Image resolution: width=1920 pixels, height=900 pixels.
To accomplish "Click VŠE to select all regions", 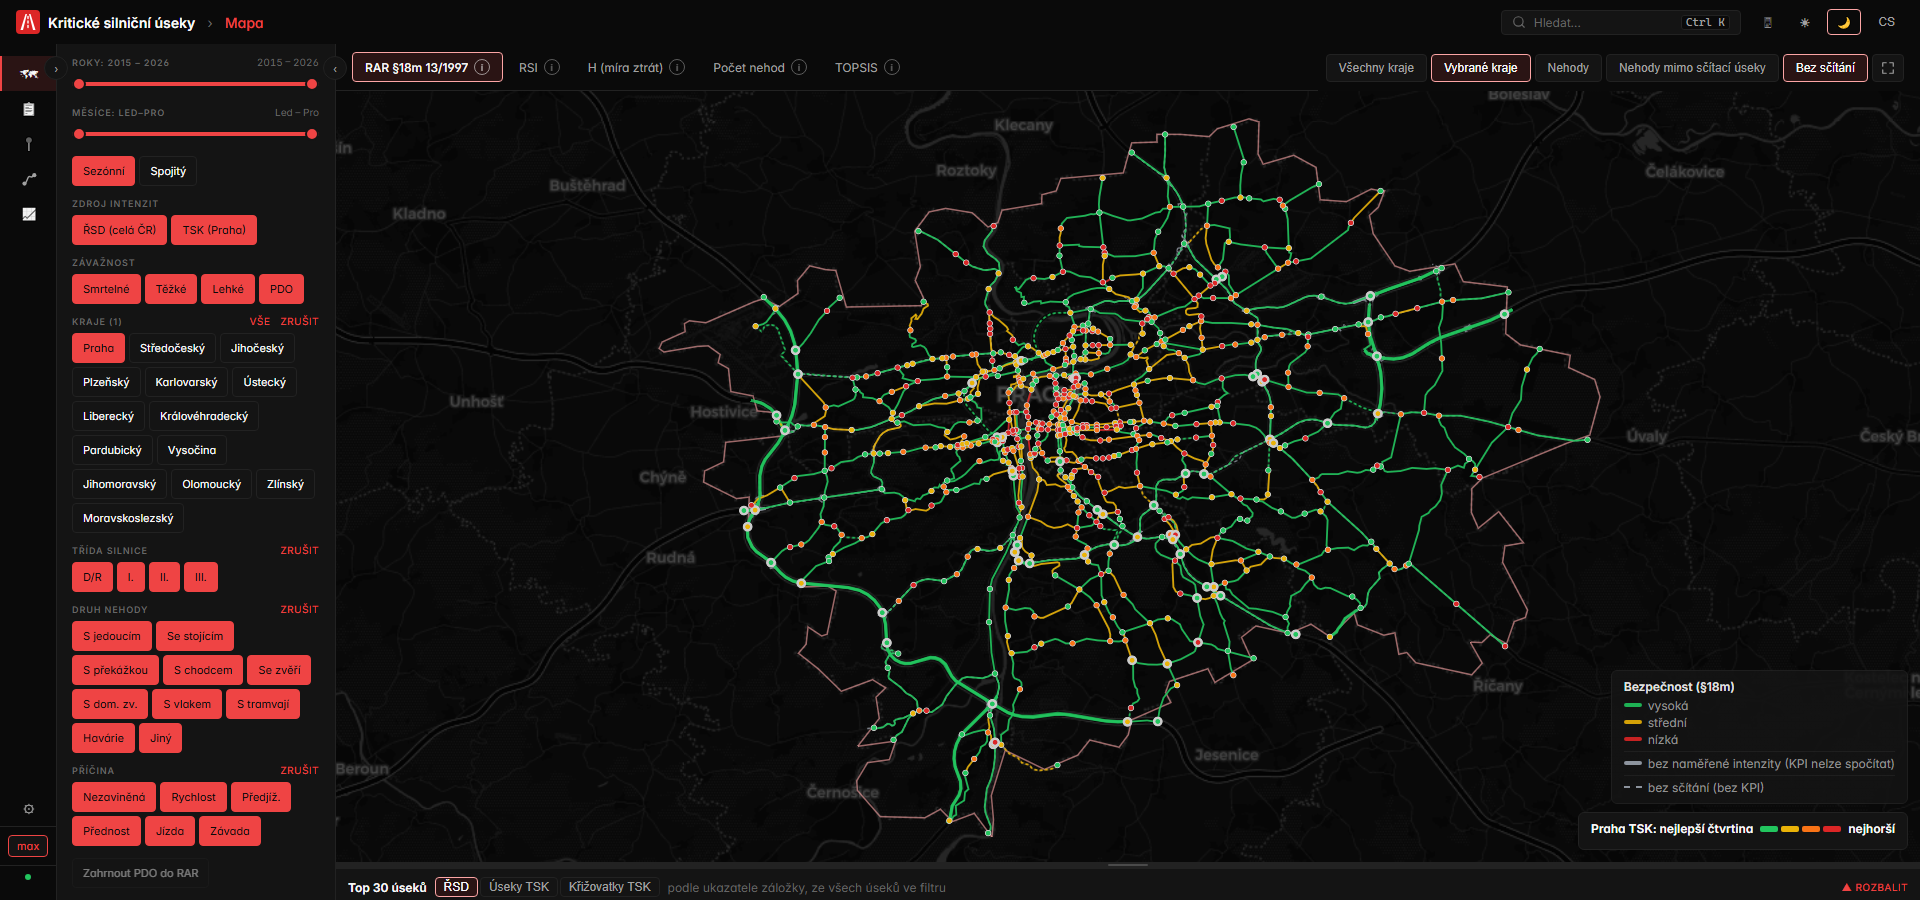I will pos(260,321).
